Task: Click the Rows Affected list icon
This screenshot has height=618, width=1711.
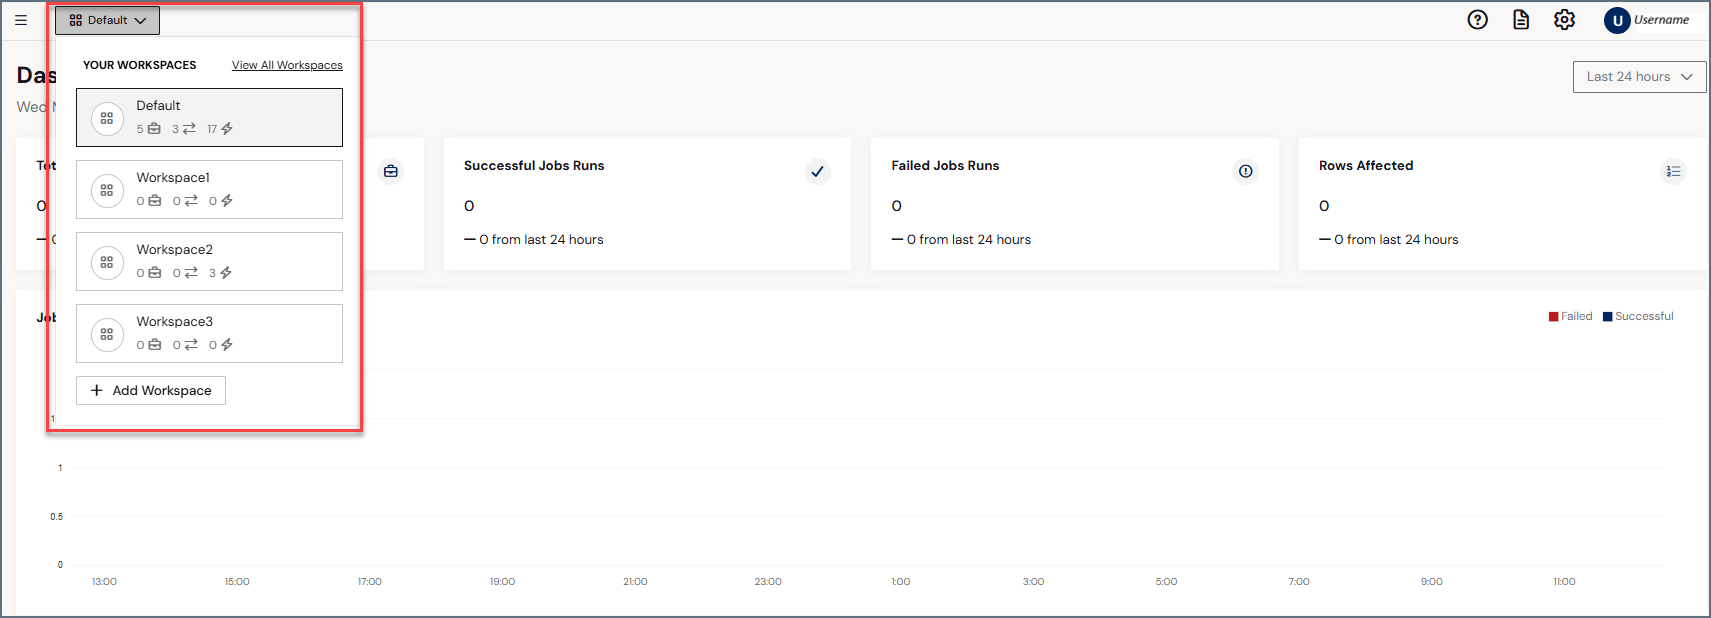Action: tap(1673, 171)
